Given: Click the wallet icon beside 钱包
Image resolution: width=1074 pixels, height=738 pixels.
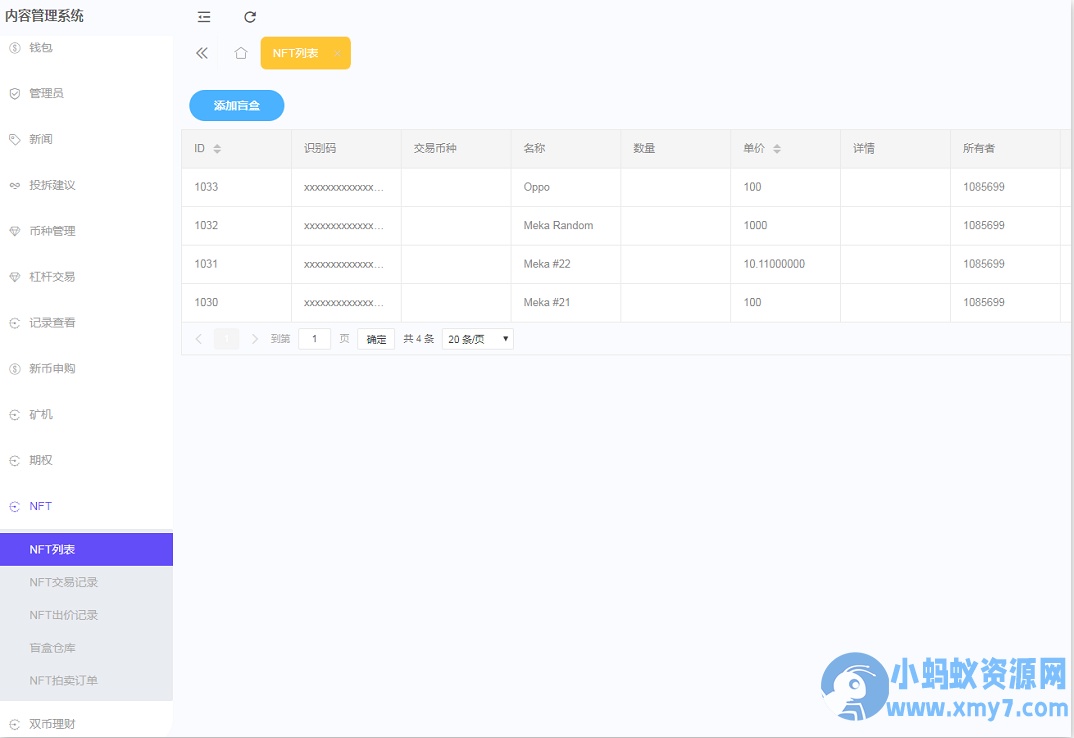Looking at the screenshot, I should tap(14, 47).
